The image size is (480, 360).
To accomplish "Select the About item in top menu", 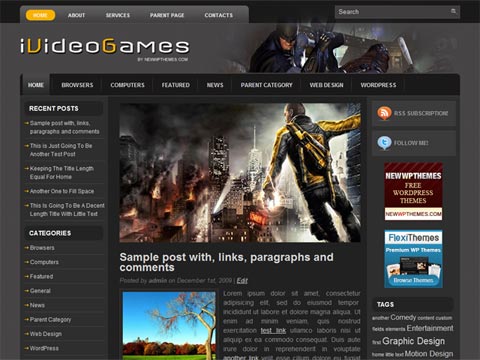I will click(x=76, y=15).
